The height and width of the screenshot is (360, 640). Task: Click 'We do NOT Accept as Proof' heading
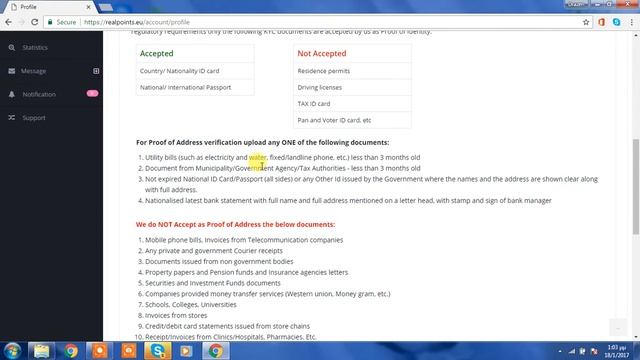tap(236, 224)
